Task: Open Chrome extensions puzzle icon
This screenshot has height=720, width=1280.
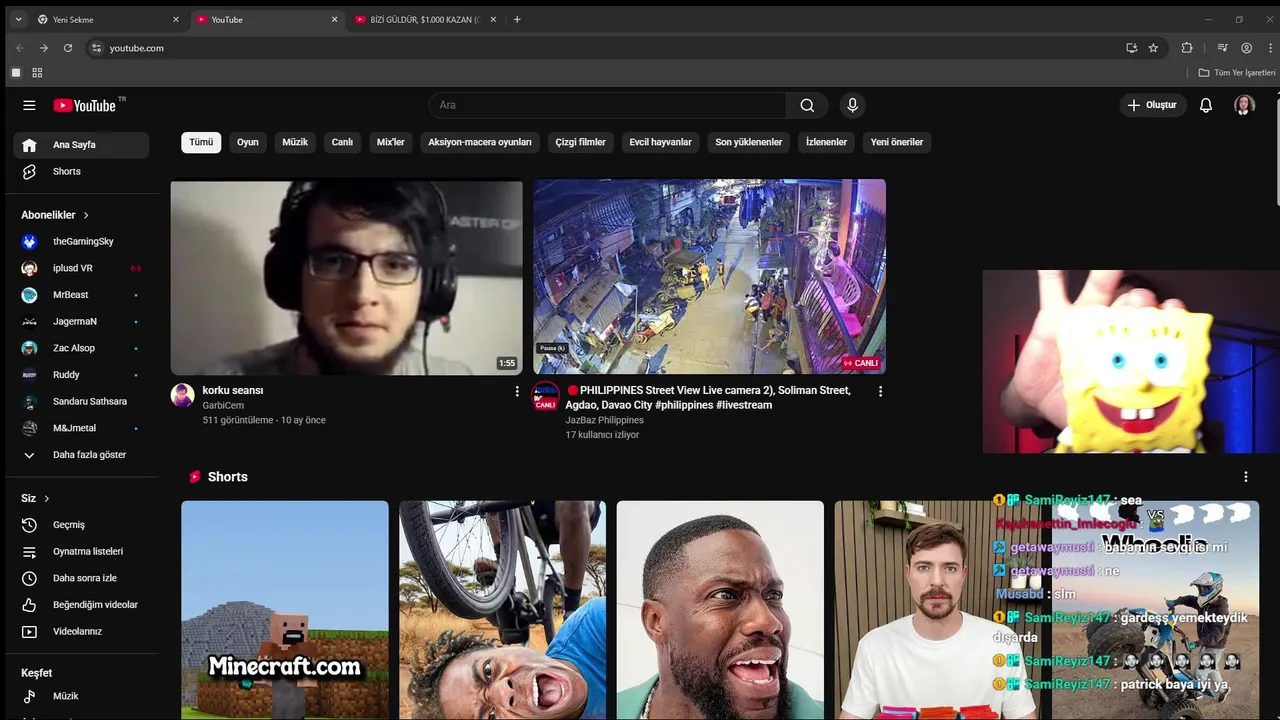Action: (1187, 48)
